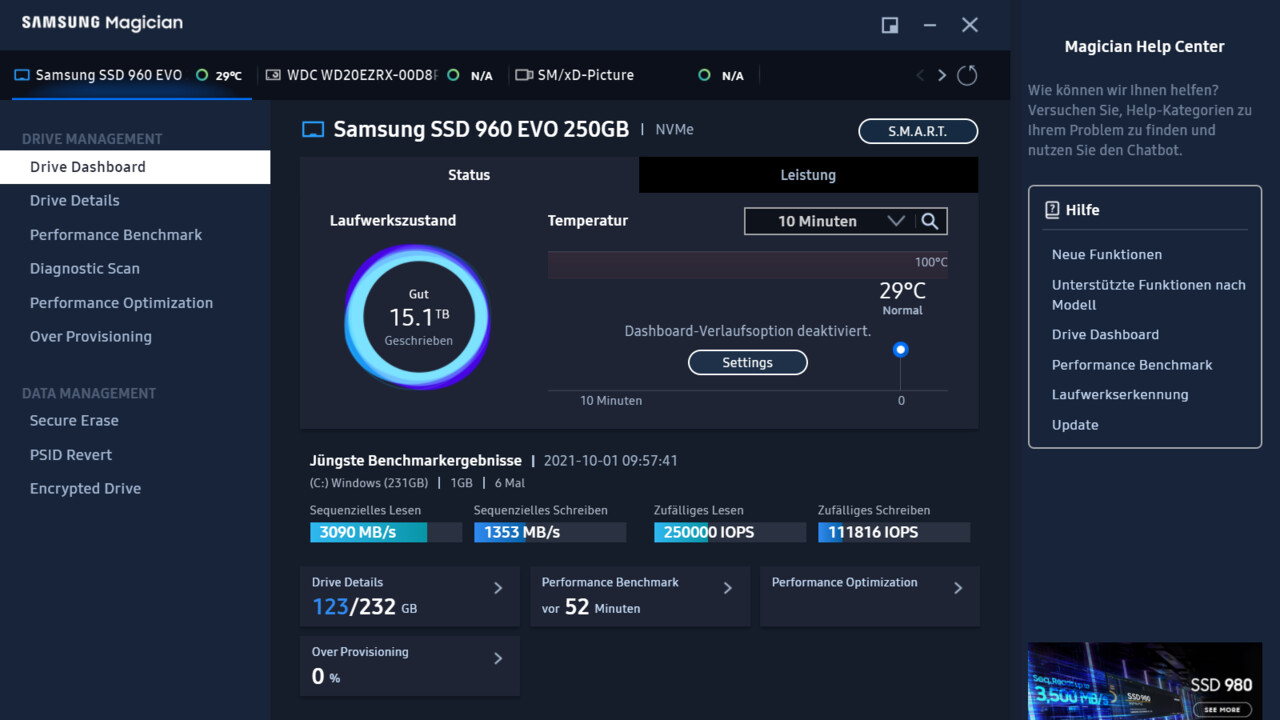Open the temperature search magnifier icon
The image size is (1280, 720).
click(x=930, y=221)
